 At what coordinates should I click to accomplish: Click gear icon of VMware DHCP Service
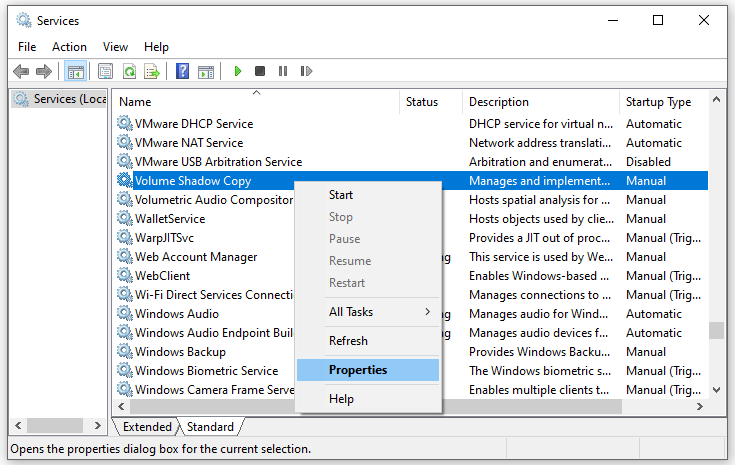[x=125, y=123]
